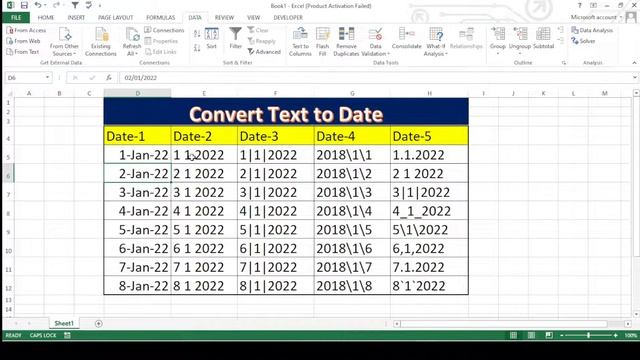640x360 pixels.
Task: Collapse the ribbon with the arrow
Action: coord(634,63)
